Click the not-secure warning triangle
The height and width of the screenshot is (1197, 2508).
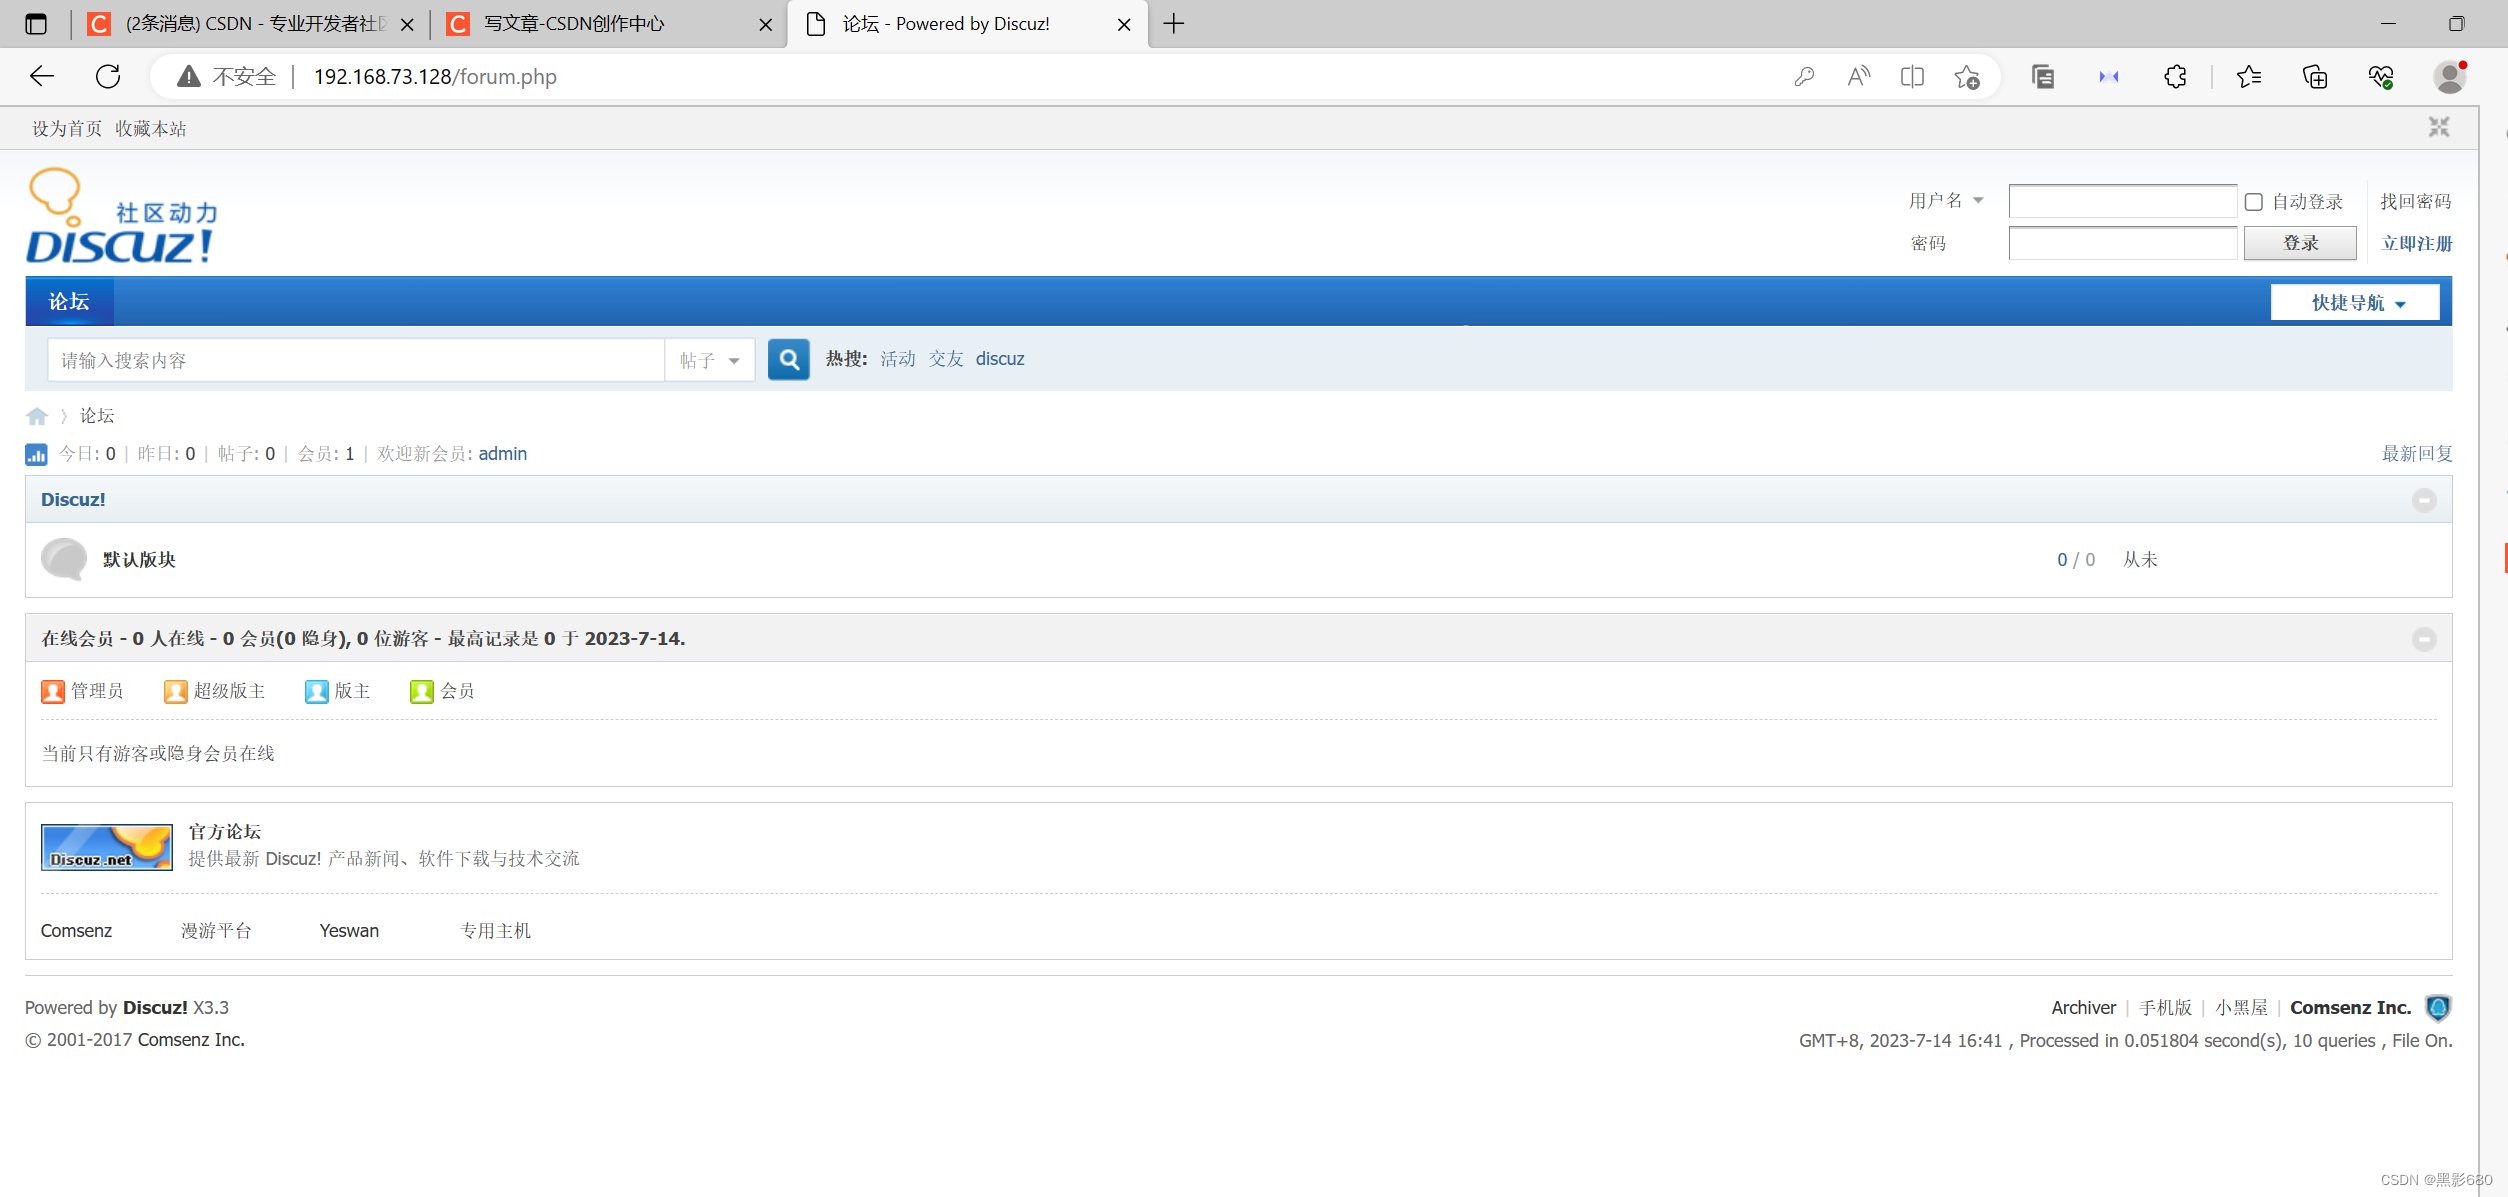189,76
